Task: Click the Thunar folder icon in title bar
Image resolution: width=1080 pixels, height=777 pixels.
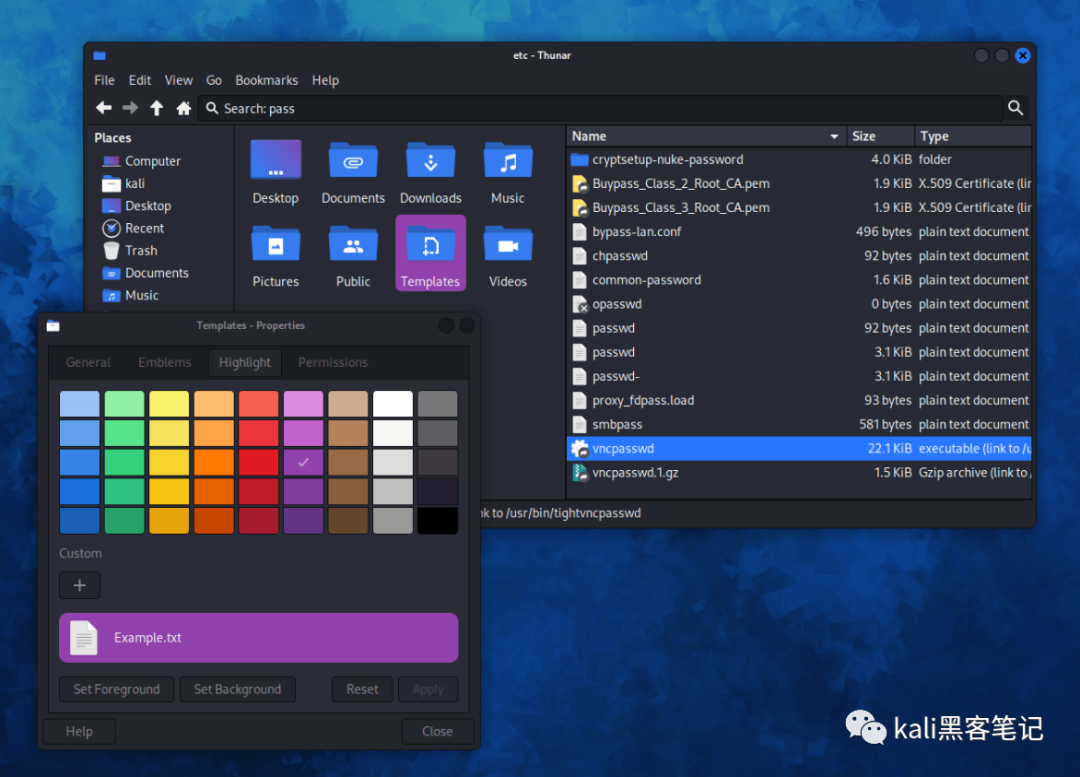Action: coord(99,55)
